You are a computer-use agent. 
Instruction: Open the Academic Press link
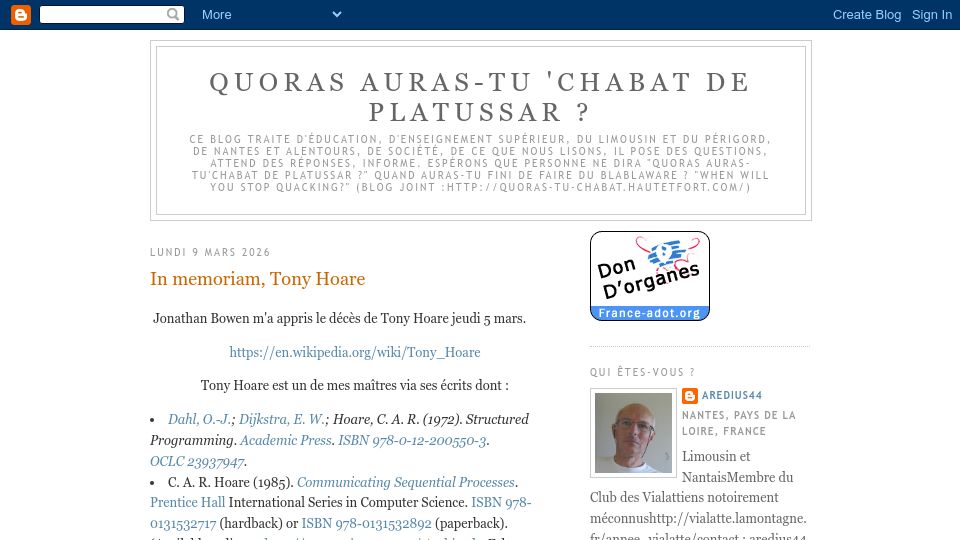tap(285, 440)
